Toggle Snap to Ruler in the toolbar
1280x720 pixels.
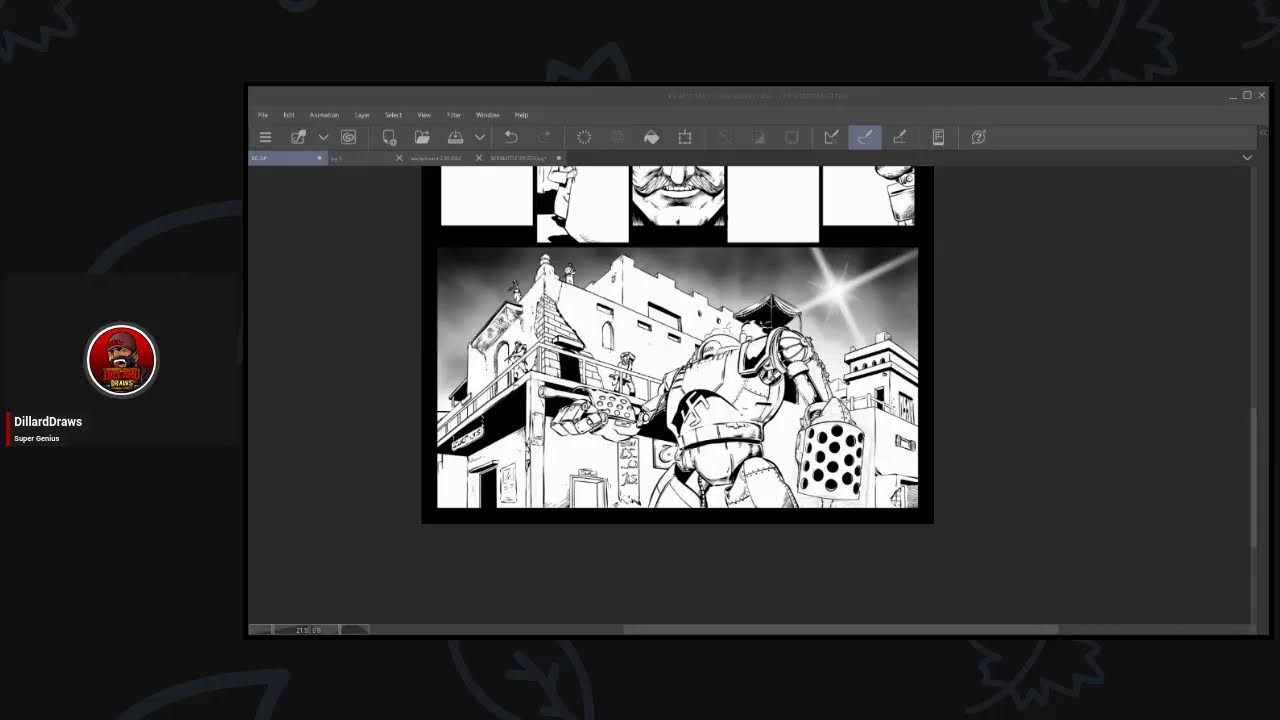(831, 137)
